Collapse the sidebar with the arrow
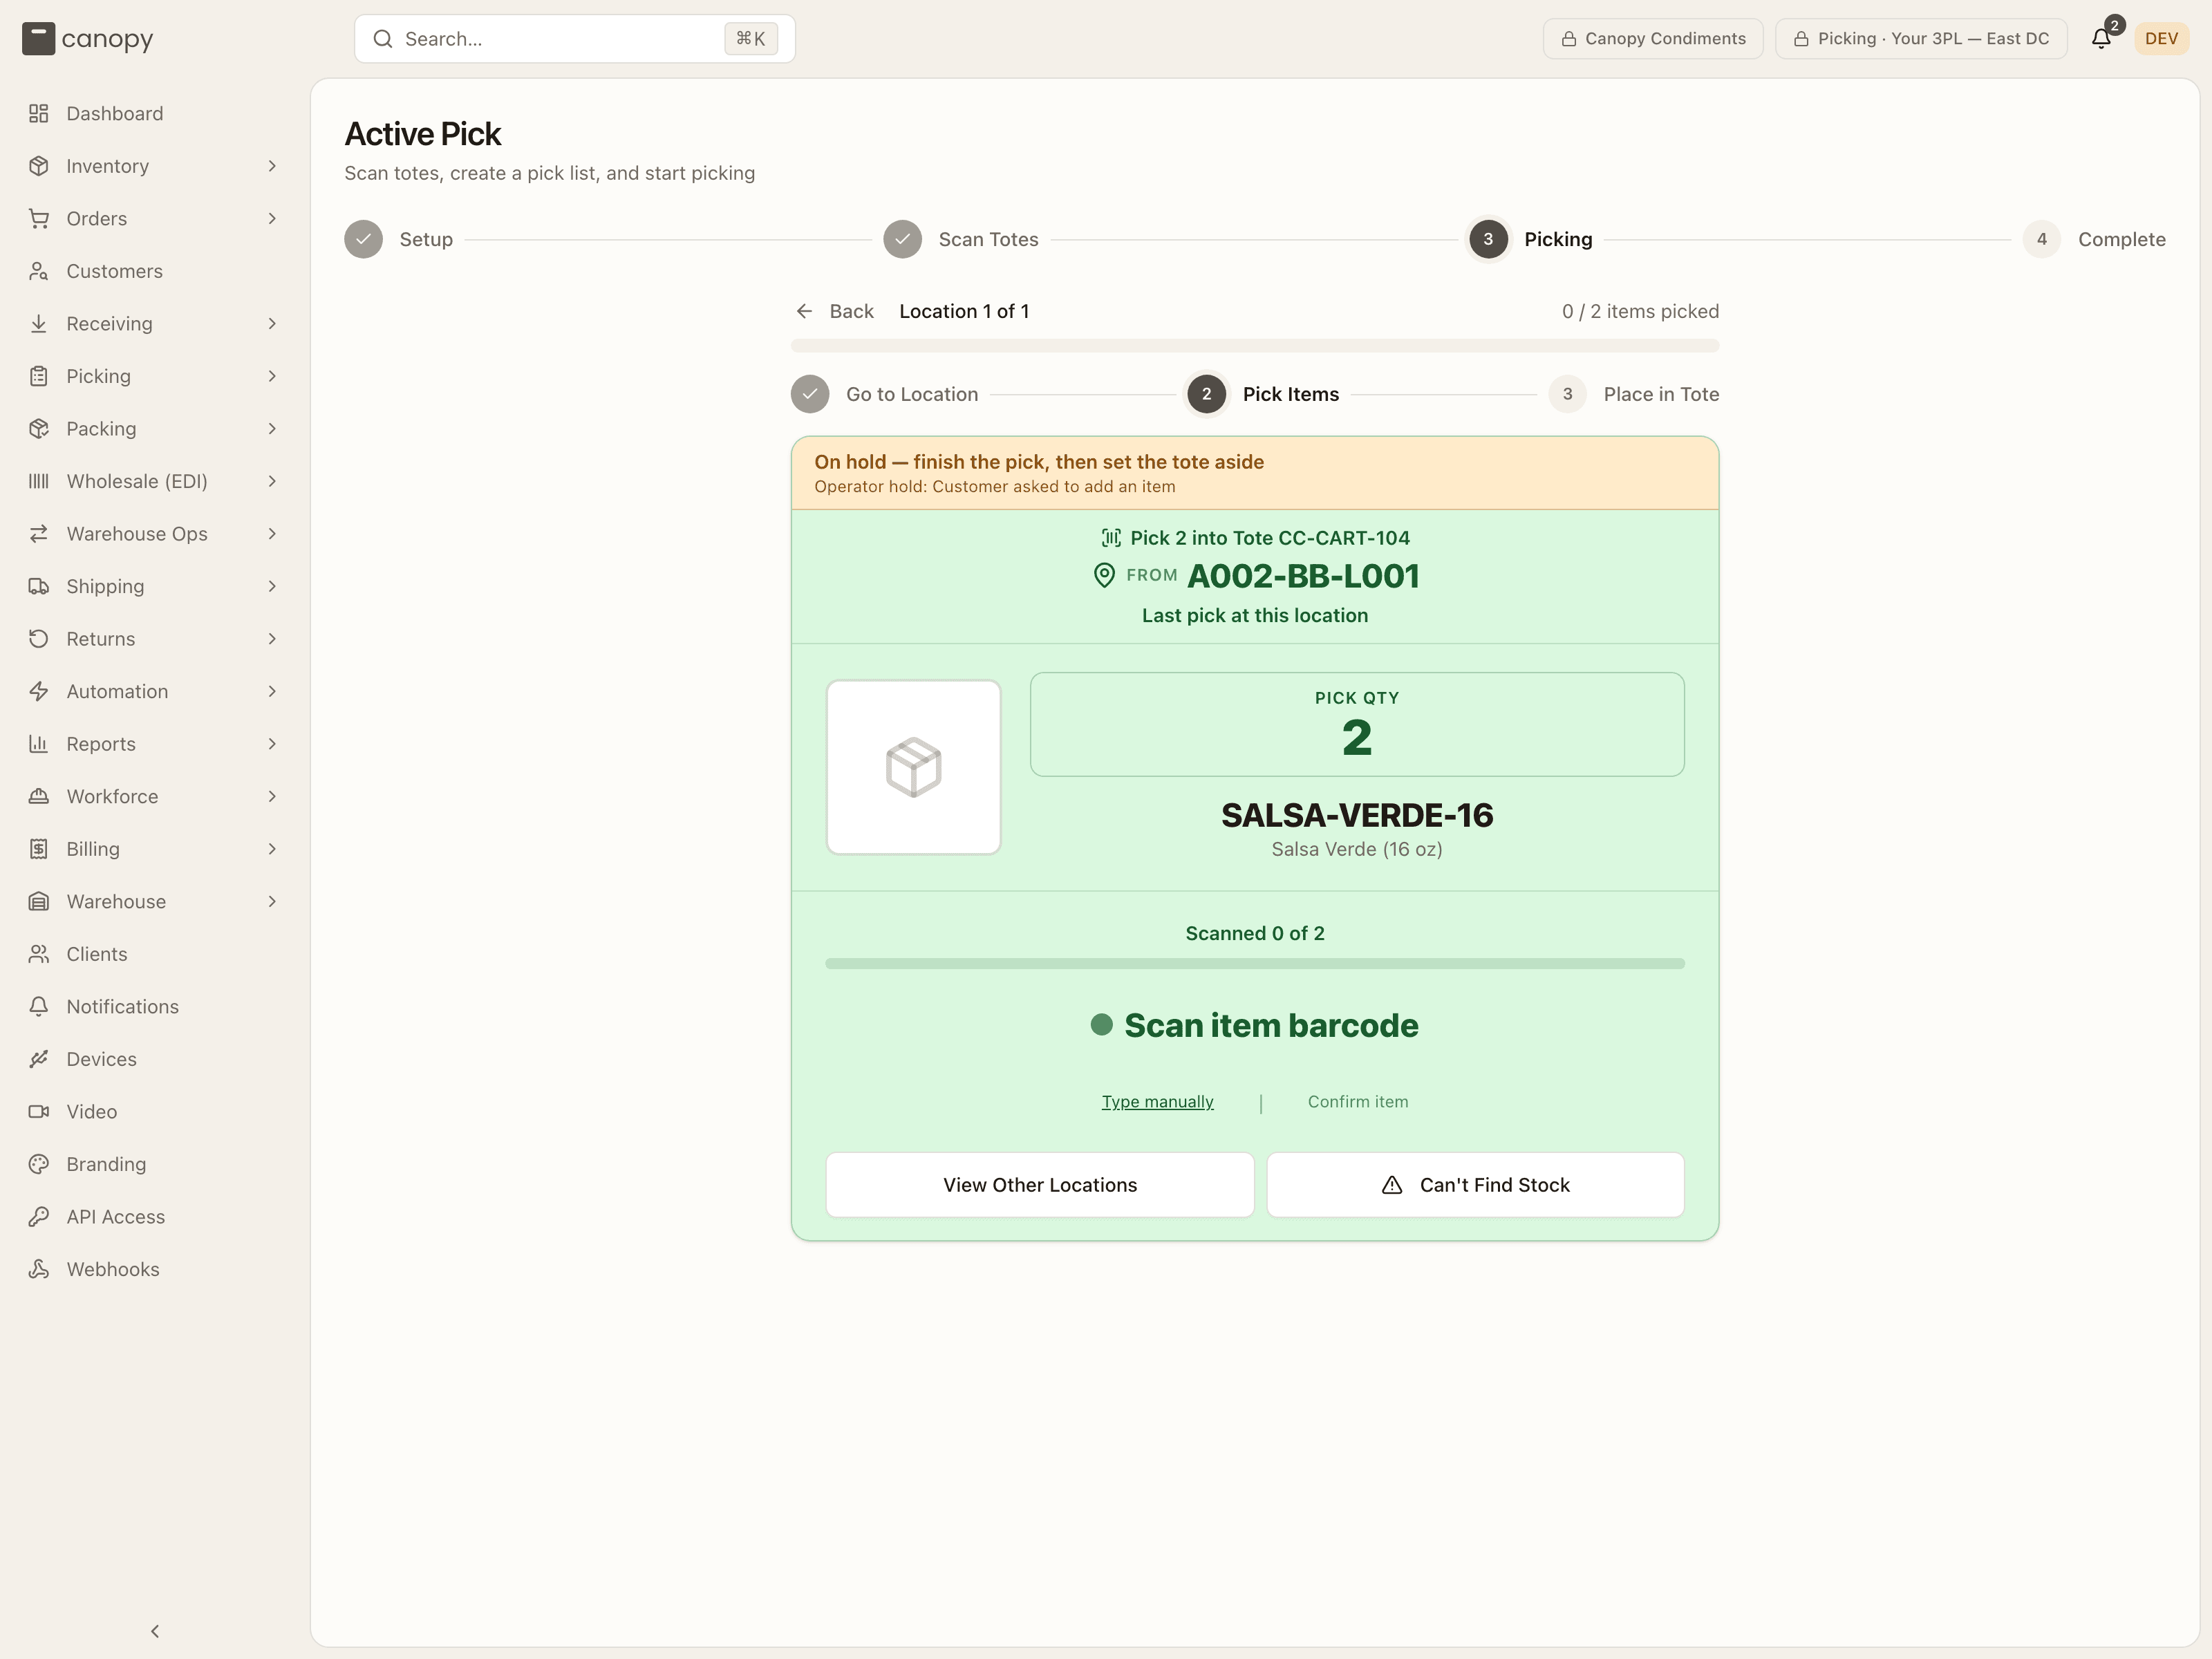This screenshot has width=2212, height=1659. pyautogui.click(x=155, y=1631)
